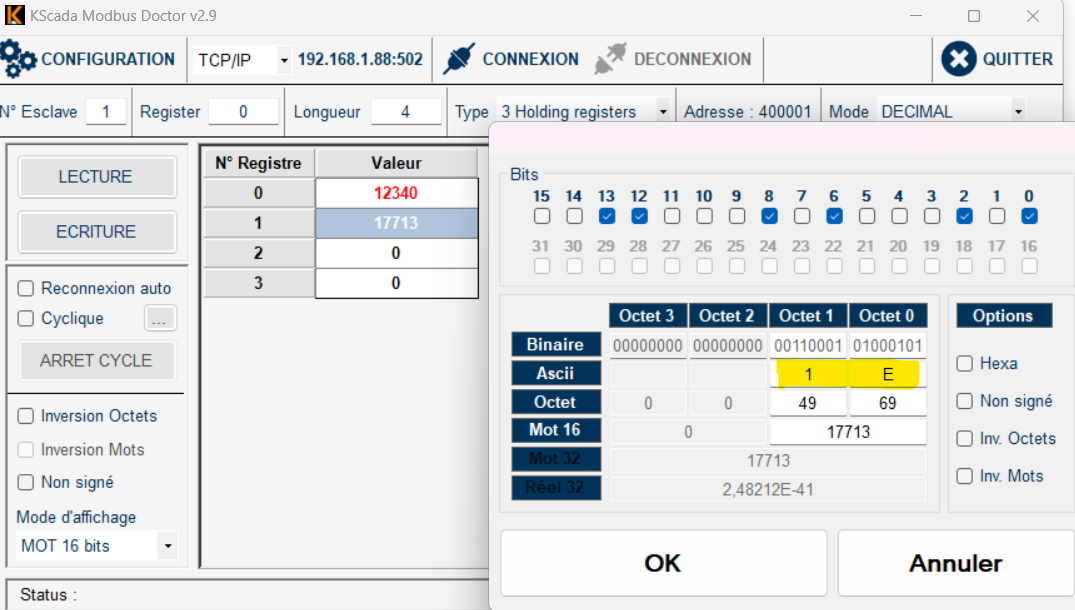This screenshot has width=1075, height=610.
Task: Uncheck bit 13 checkbox
Action: click(607, 217)
